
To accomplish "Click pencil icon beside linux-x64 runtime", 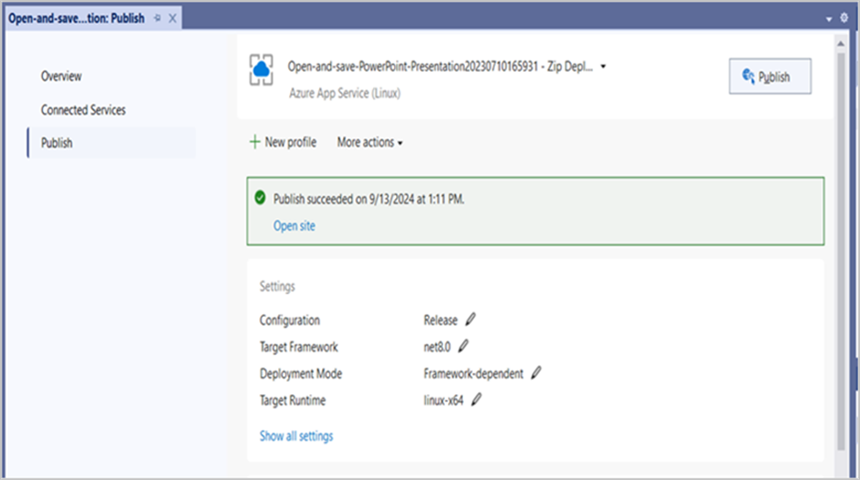I will pyautogui.click(x=476, y=400).
